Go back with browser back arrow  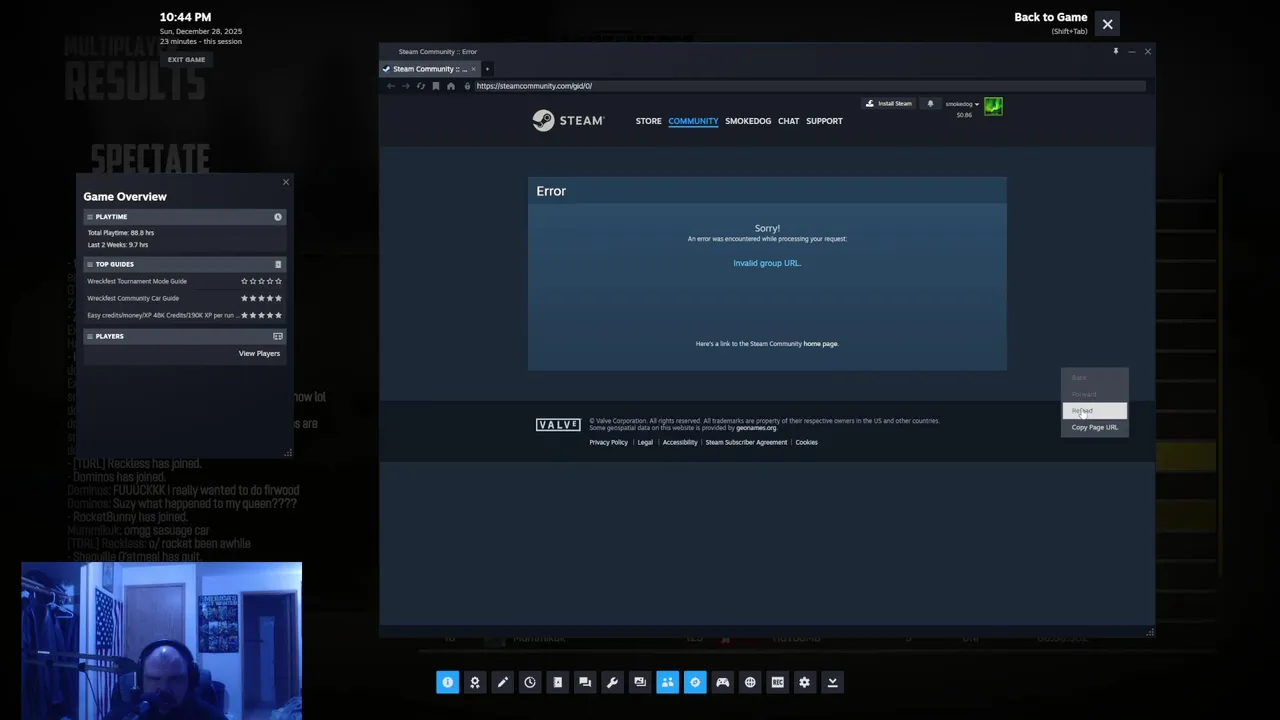[391, 86]
